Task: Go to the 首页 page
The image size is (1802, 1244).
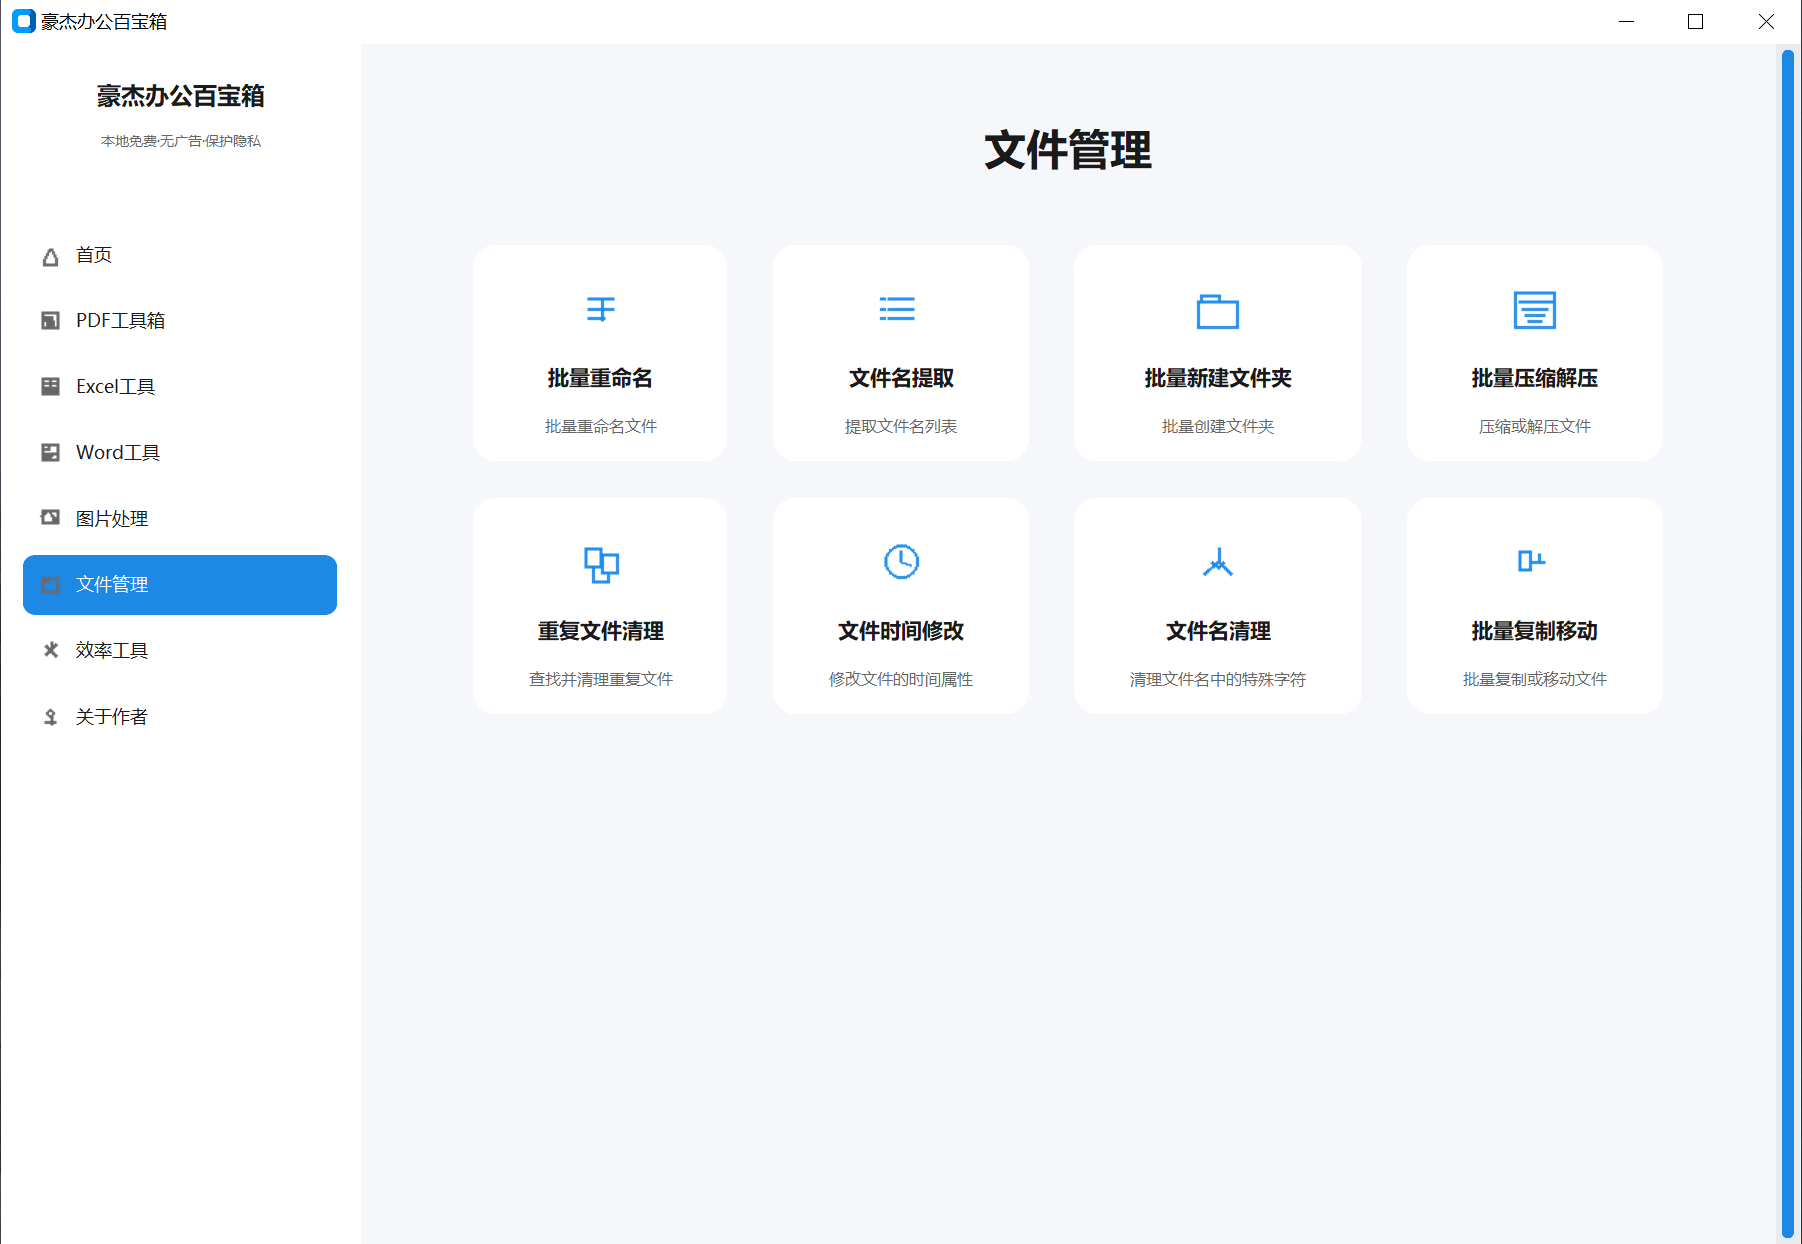Action: click(180, 255)
